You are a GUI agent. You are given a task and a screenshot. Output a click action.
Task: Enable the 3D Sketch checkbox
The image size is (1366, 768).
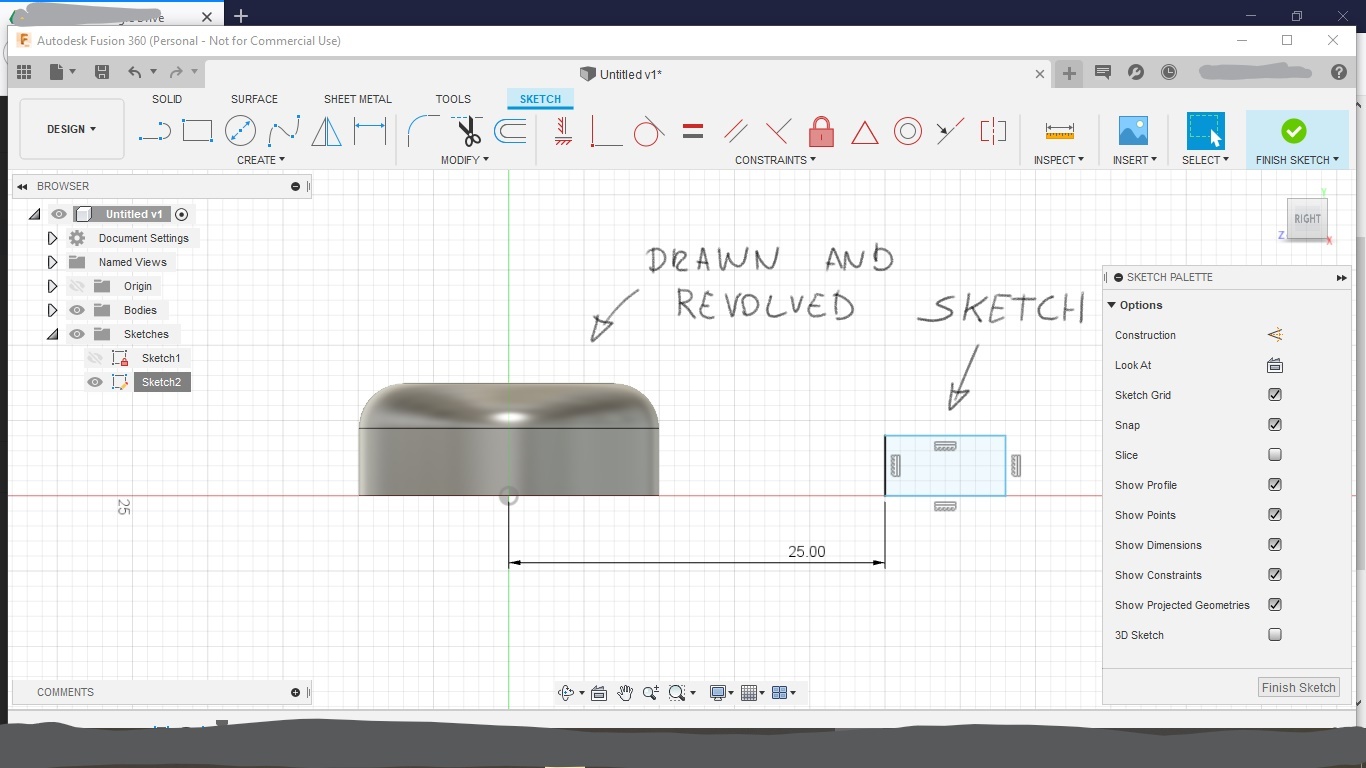1275,635
